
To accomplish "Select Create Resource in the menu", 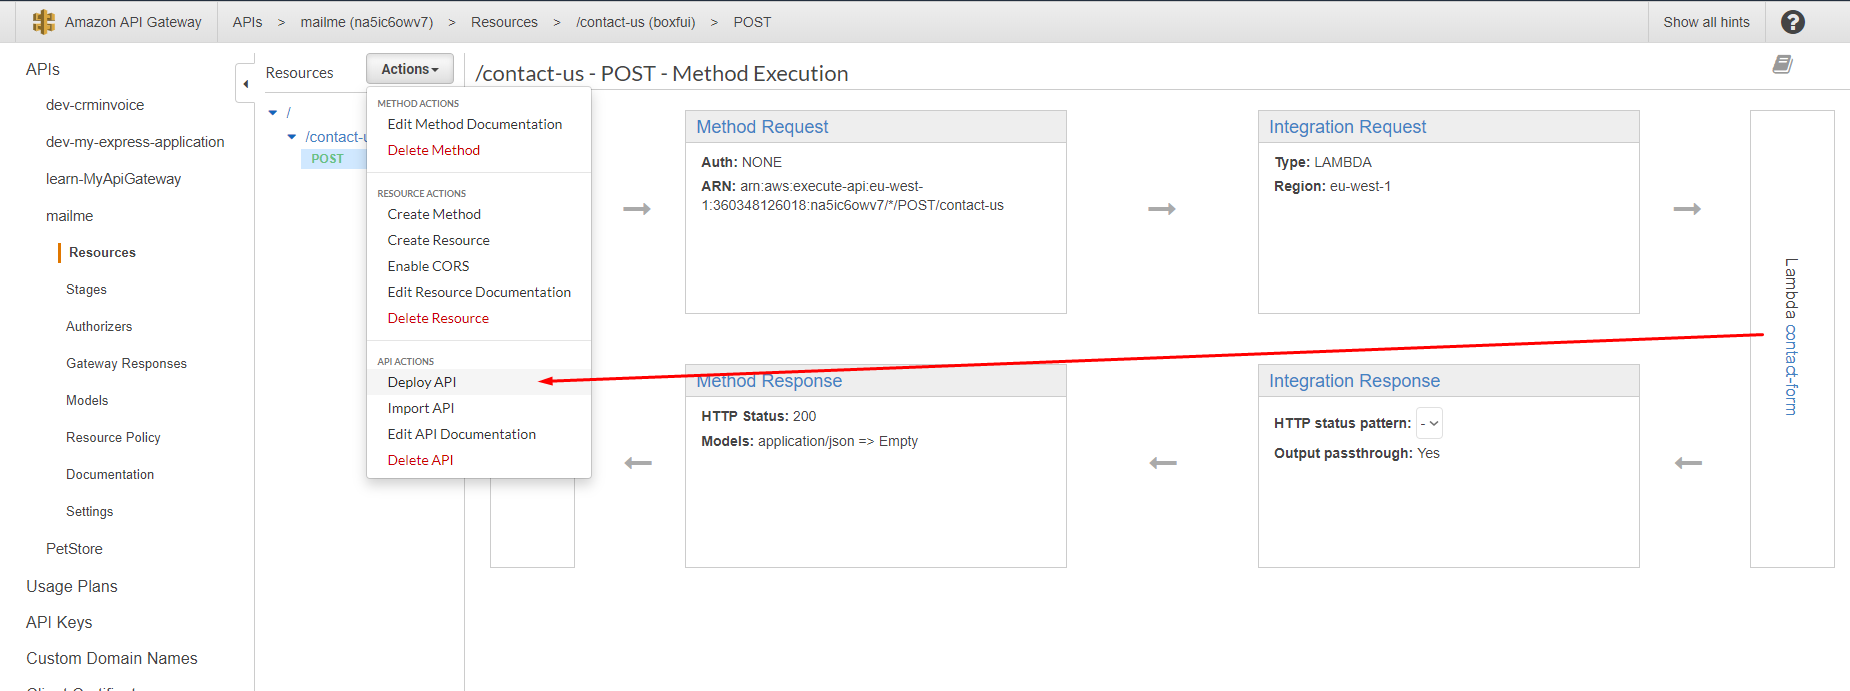I will 439,240.
